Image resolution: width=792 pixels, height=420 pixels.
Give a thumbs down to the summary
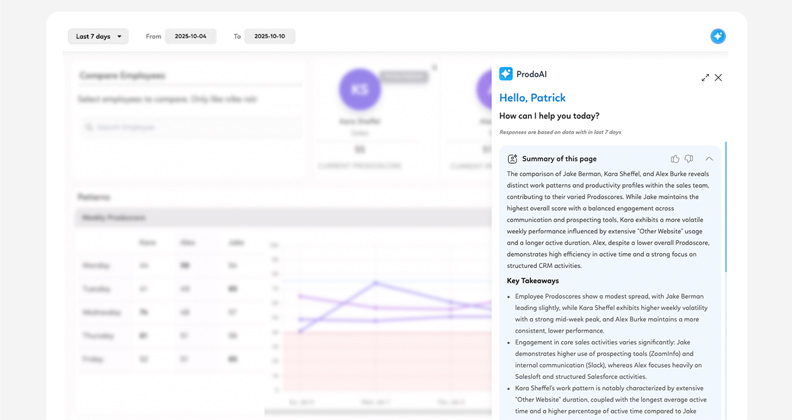coord(689,159)
